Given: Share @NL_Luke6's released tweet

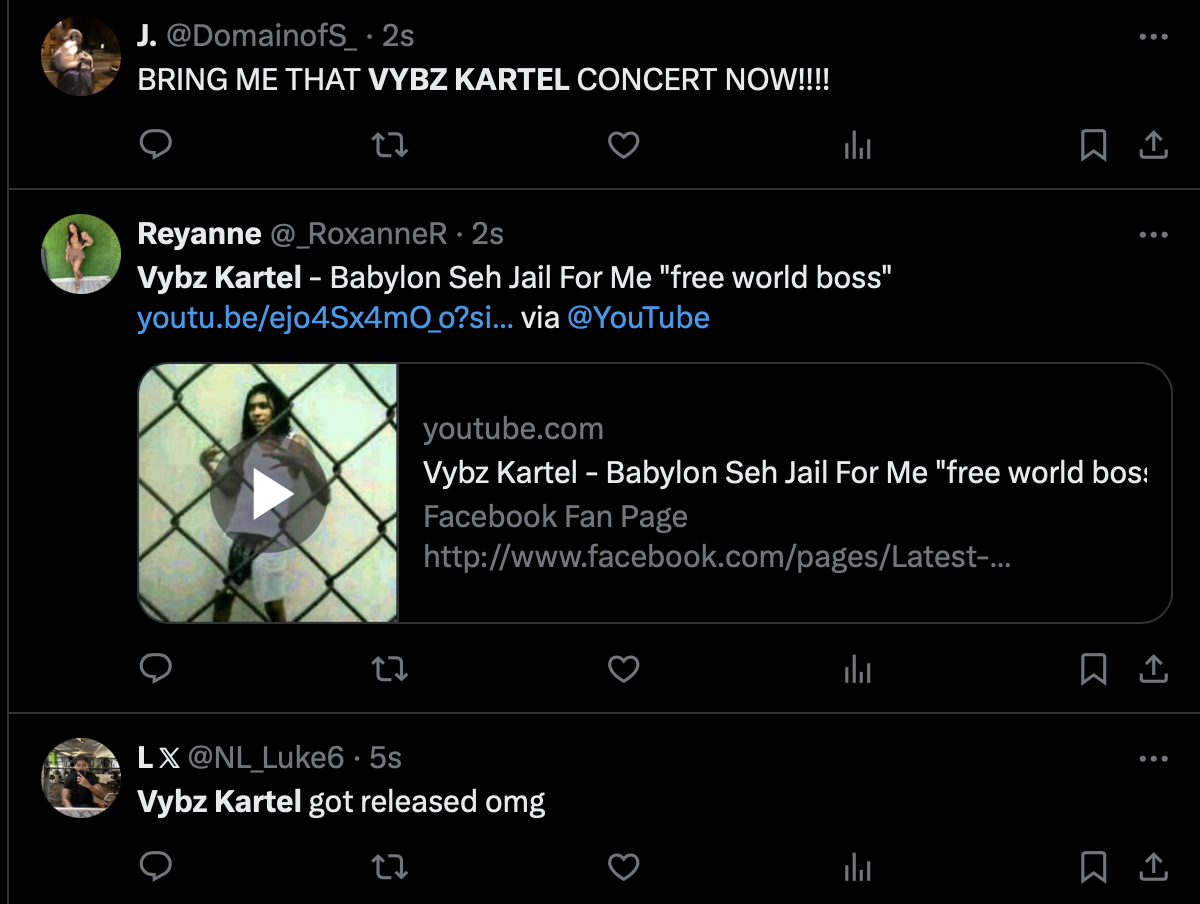Looking at the screenshot, I should click(1151, 867).
